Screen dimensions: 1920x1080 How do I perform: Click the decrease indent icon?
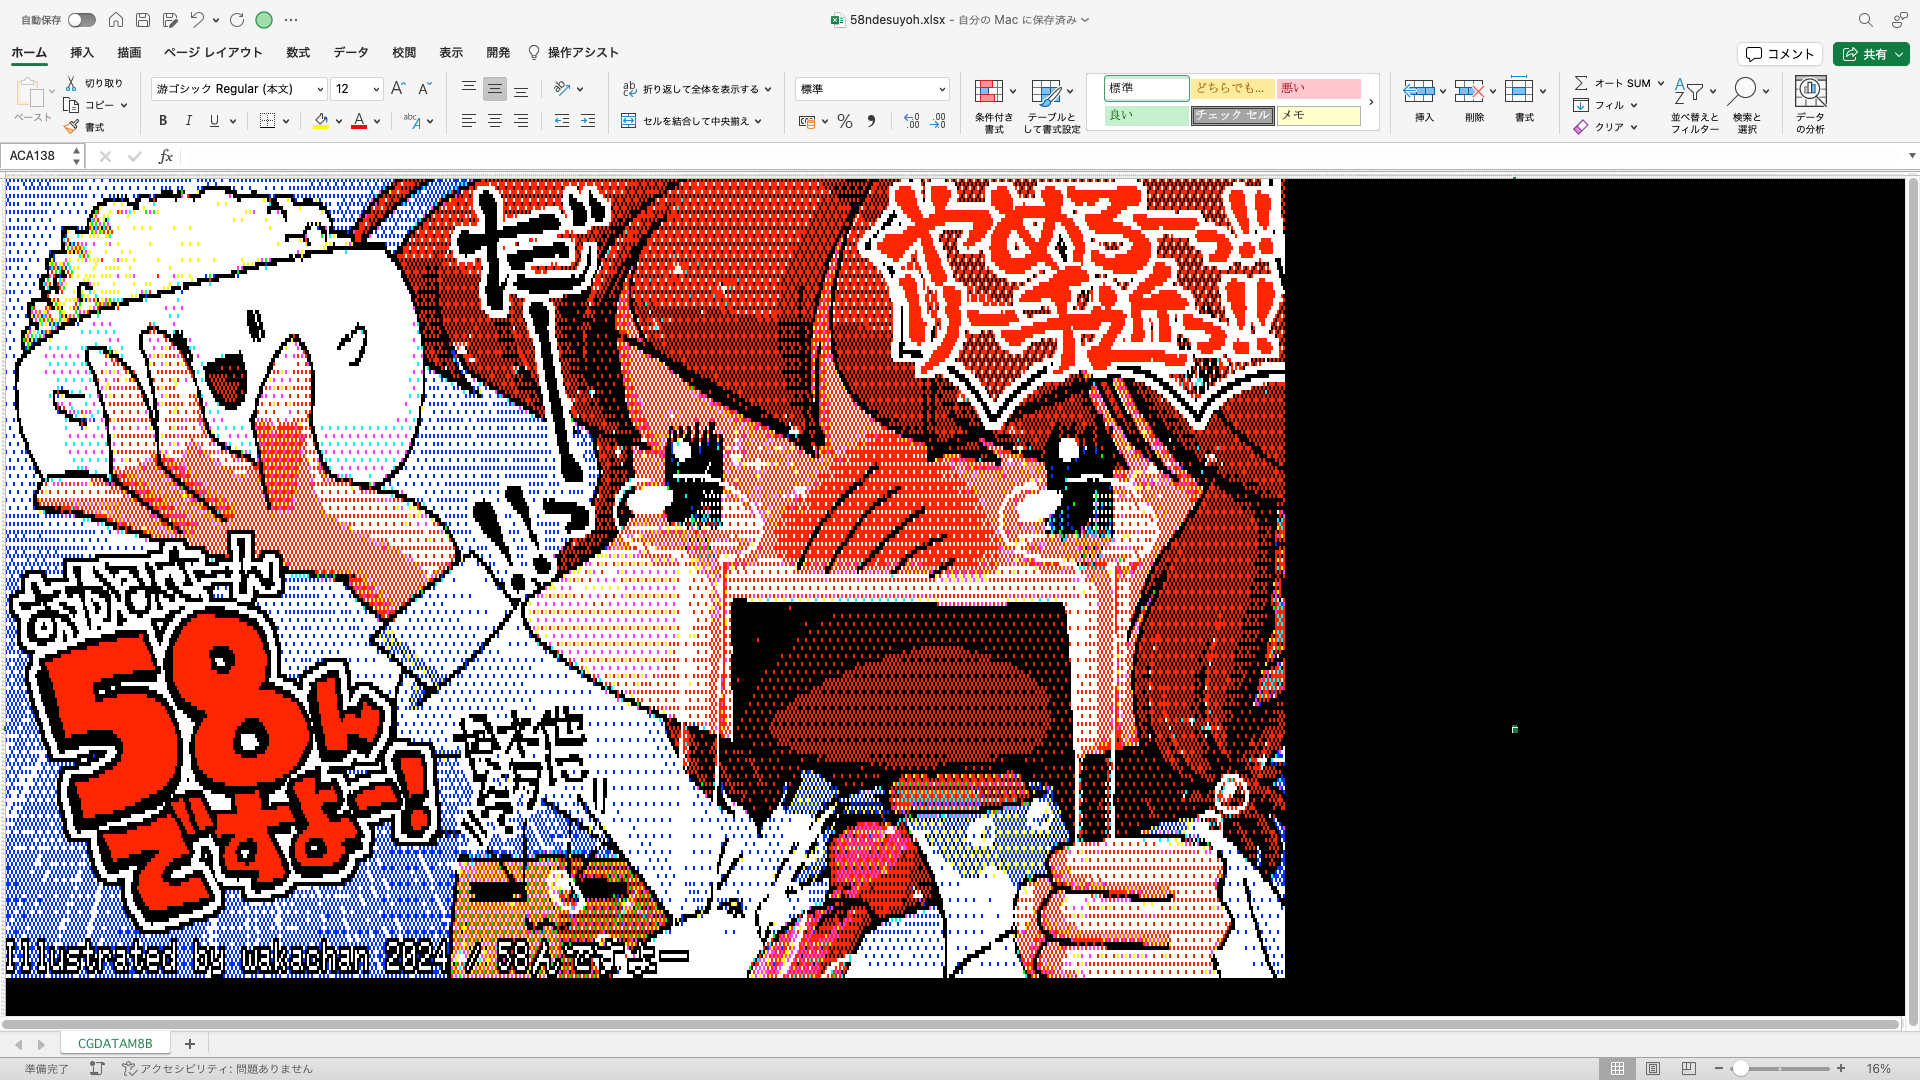click(562, 121)
